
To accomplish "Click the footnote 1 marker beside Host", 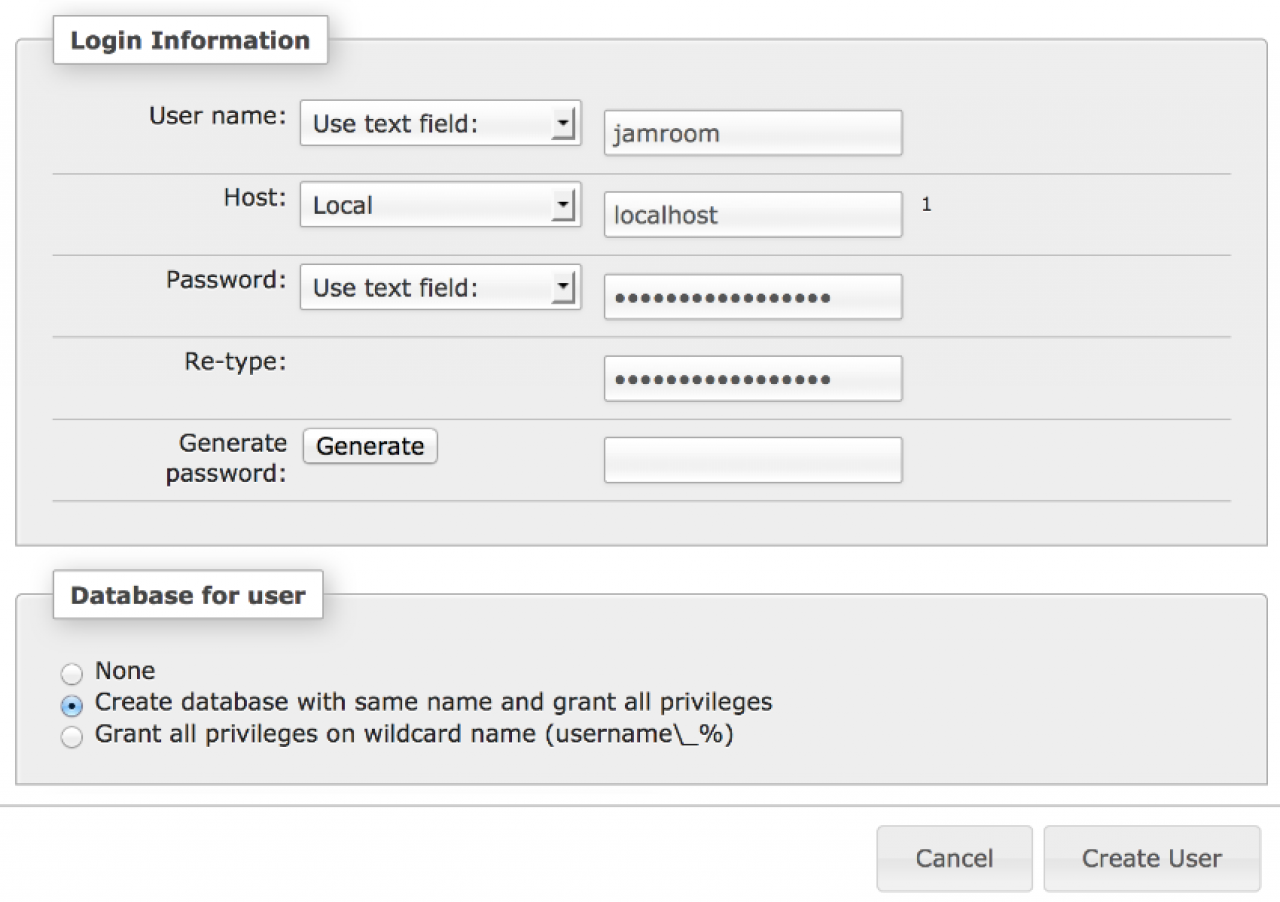I will click(x=926, y=205).
